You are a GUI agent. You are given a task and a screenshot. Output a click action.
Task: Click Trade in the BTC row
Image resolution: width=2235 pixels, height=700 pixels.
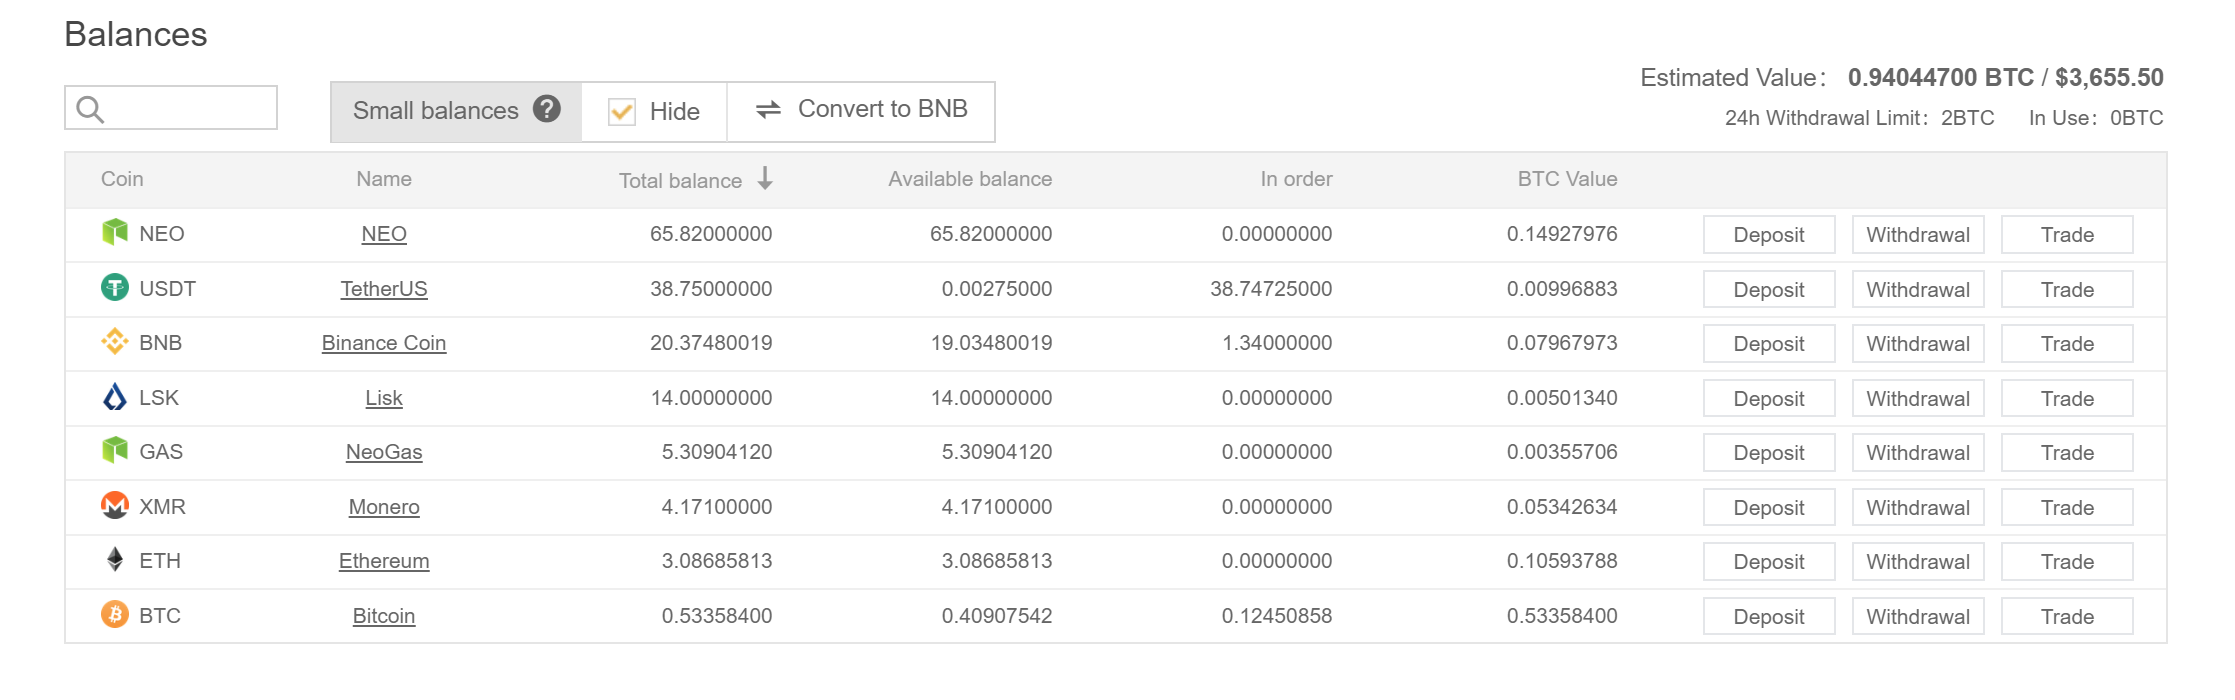pos(2067,617)
